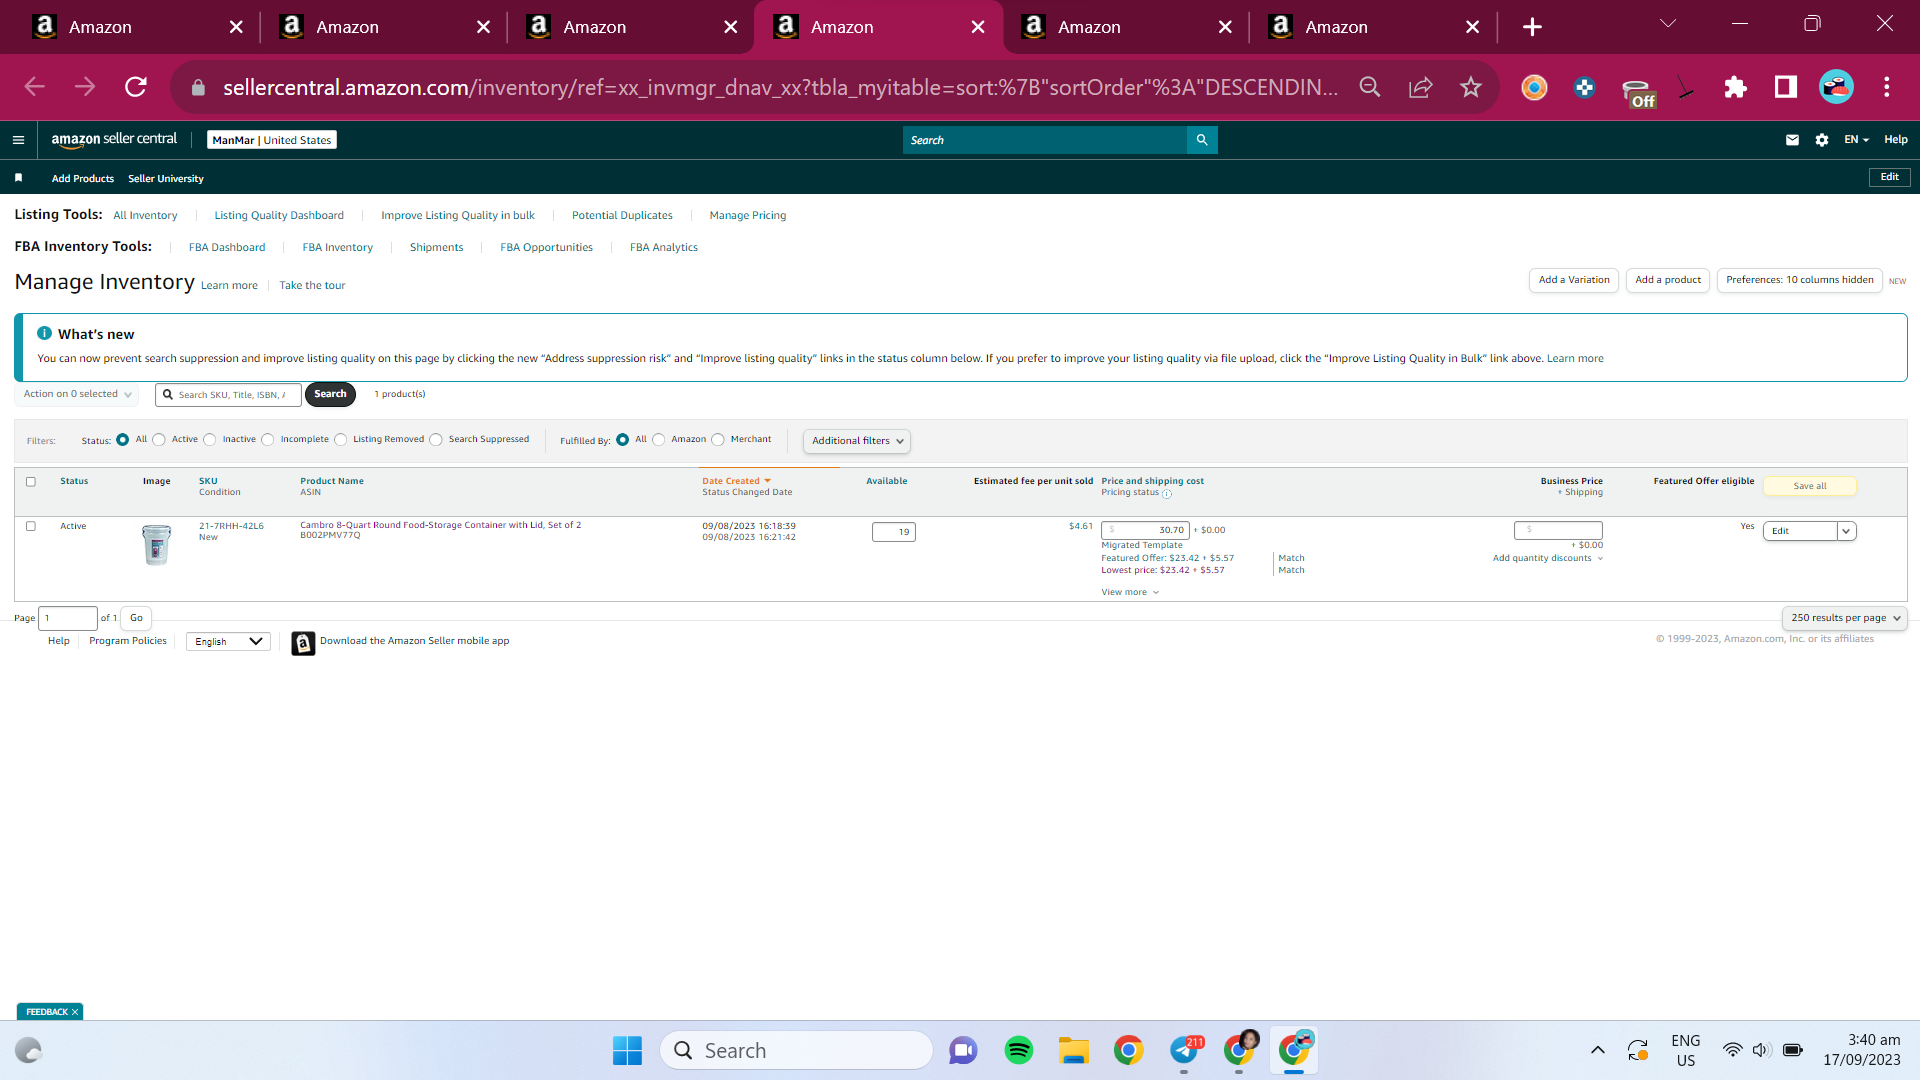Click the Save all button
Image resolution: width=1920 pixels, height=1080 pixels.
point(1809,486)
